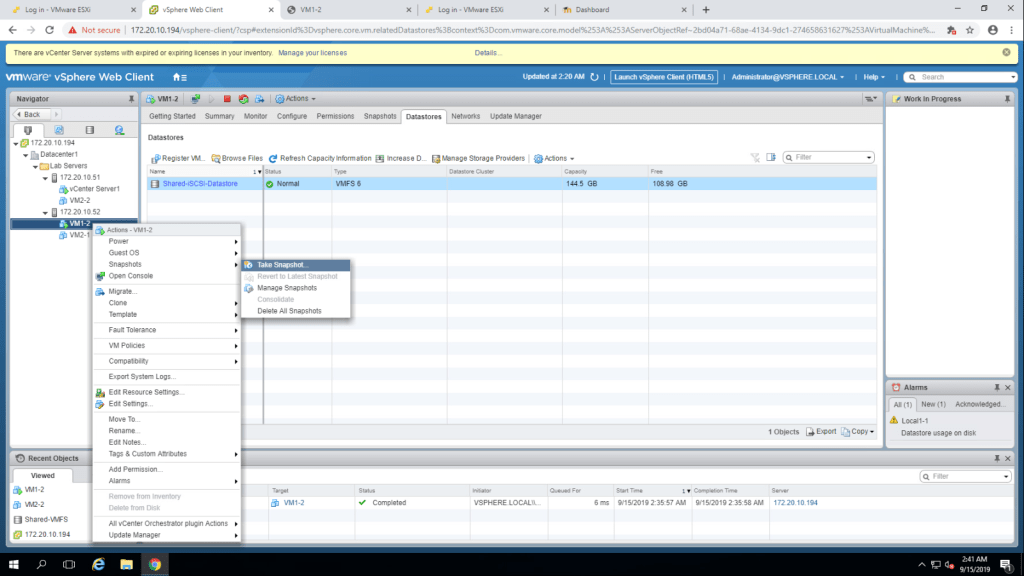Click the red power off VM icon
The width and height of the screenshot is (1024, 576).
227,99
